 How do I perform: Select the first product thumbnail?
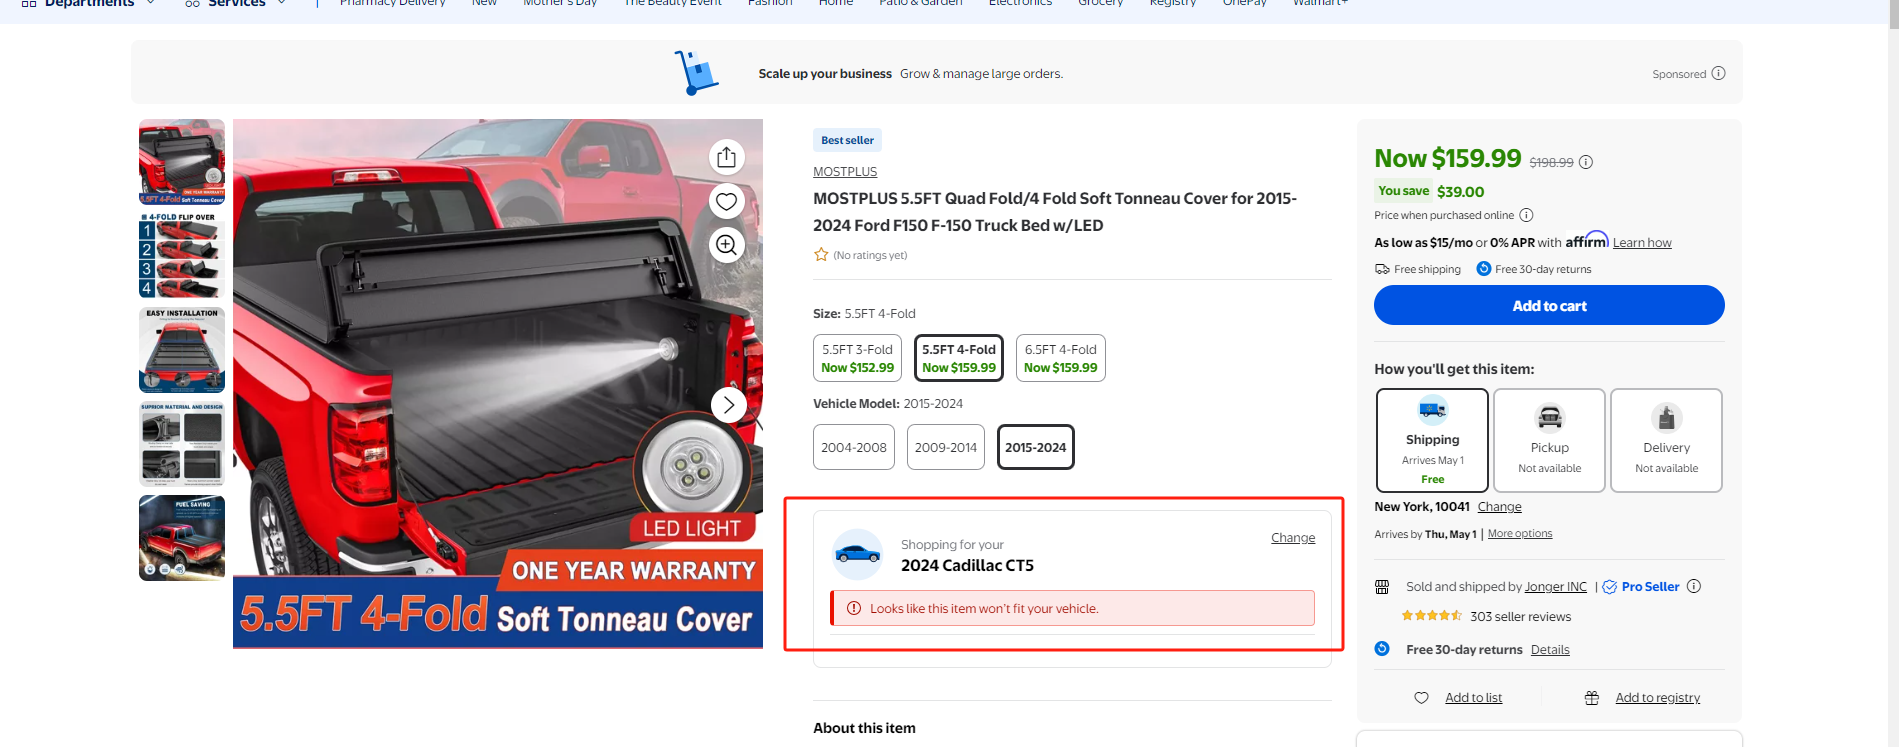[x=182, y=162]
